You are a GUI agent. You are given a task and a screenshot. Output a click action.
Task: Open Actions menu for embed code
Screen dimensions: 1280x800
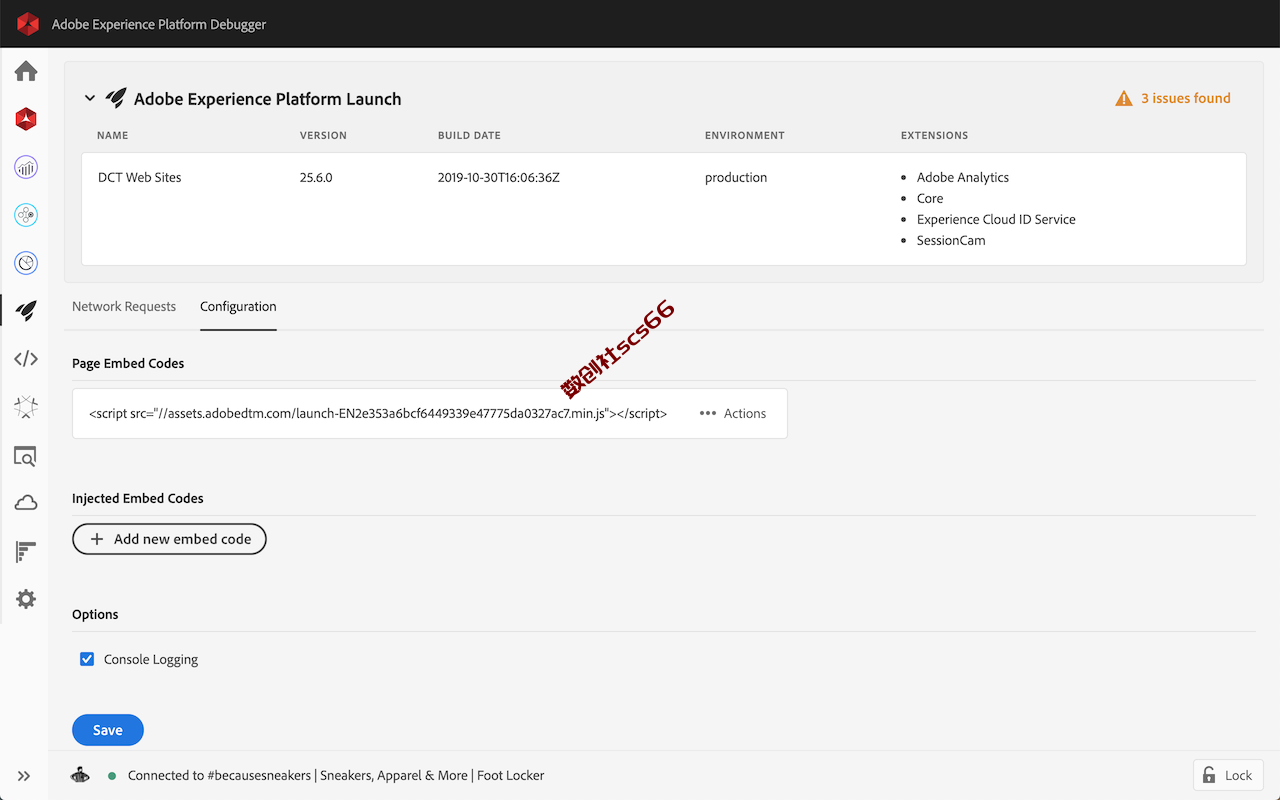[x=733, y=413]
